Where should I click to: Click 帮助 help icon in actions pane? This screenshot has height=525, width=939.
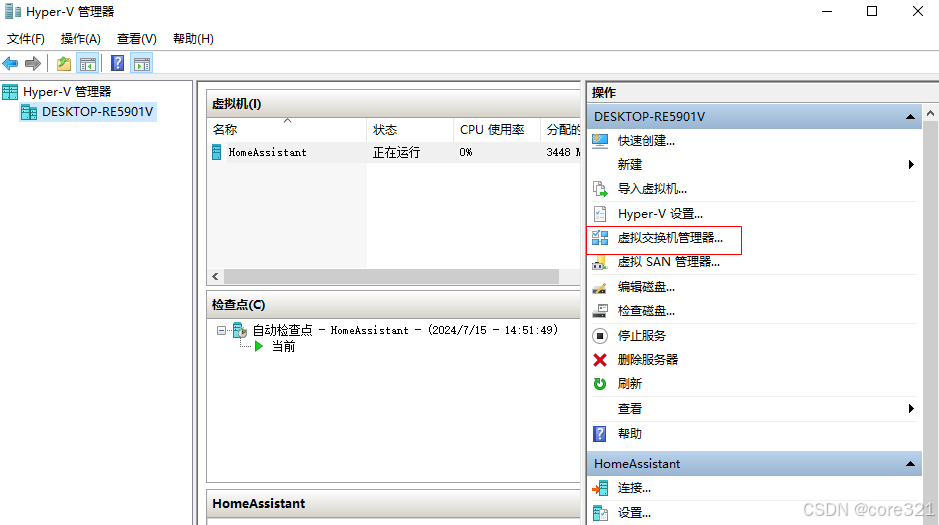coord(600,433)
